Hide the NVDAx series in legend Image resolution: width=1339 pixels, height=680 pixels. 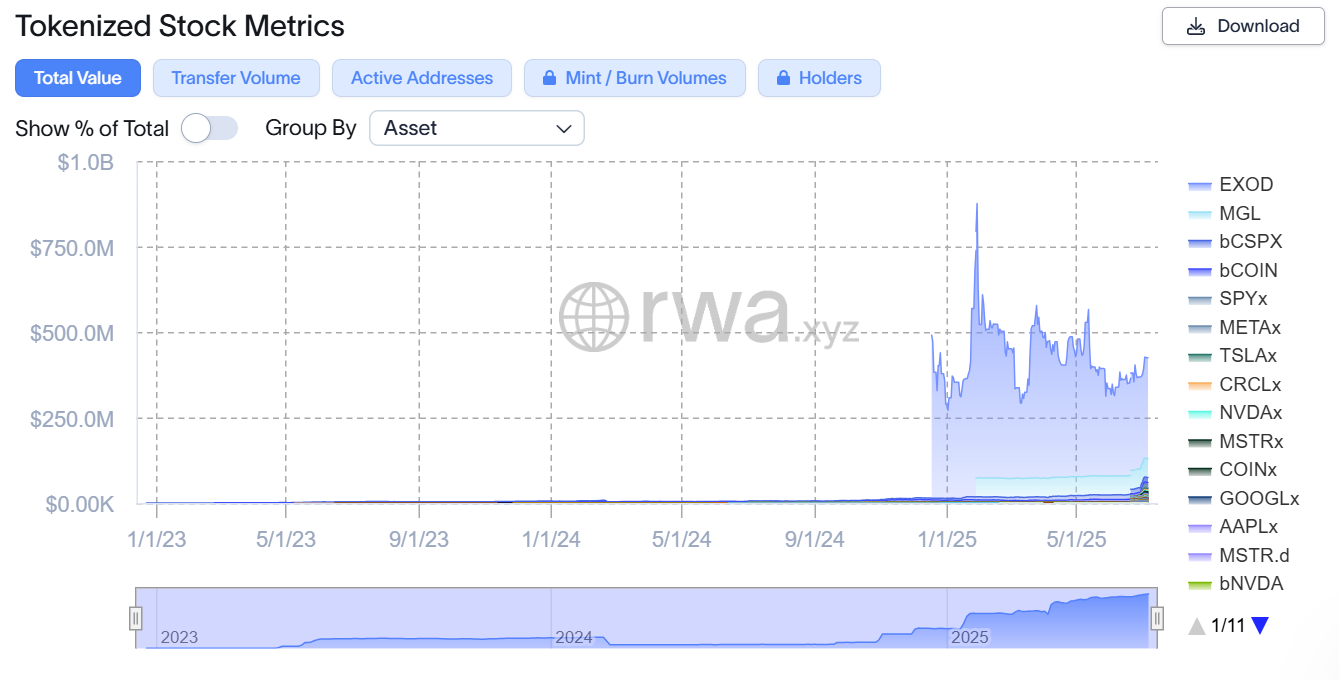pyautogui.click(x=1250, y=413)
